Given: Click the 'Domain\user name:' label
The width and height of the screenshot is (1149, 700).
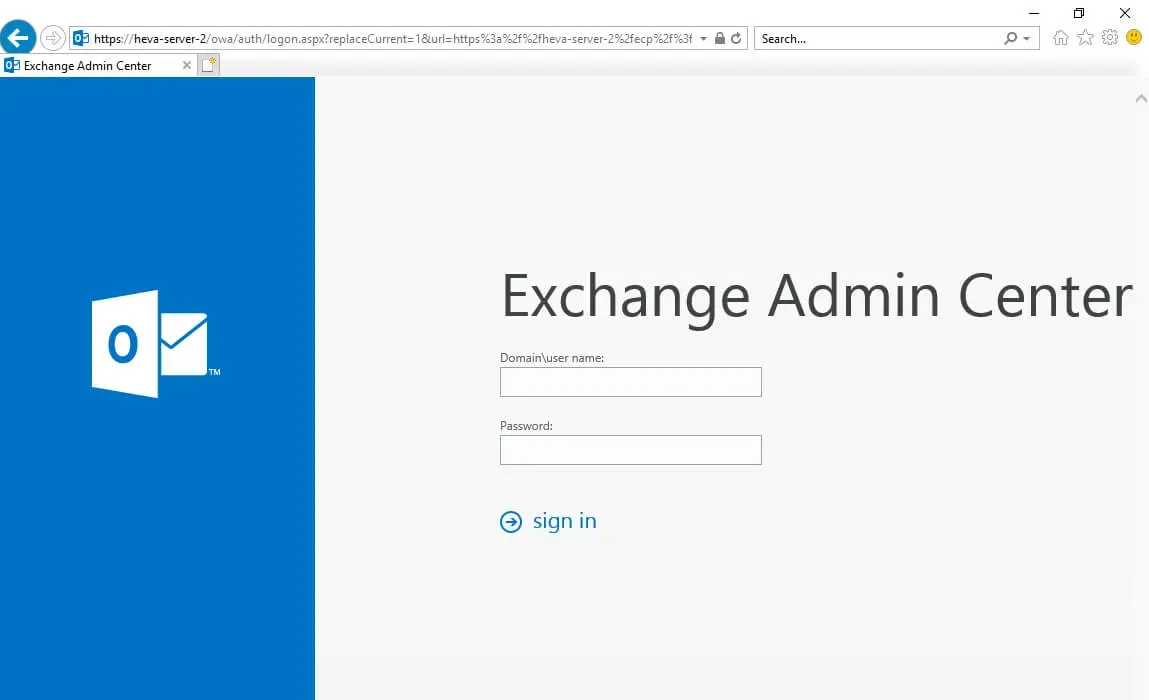Looking at the screenshot, I should [x=552, y=358].
